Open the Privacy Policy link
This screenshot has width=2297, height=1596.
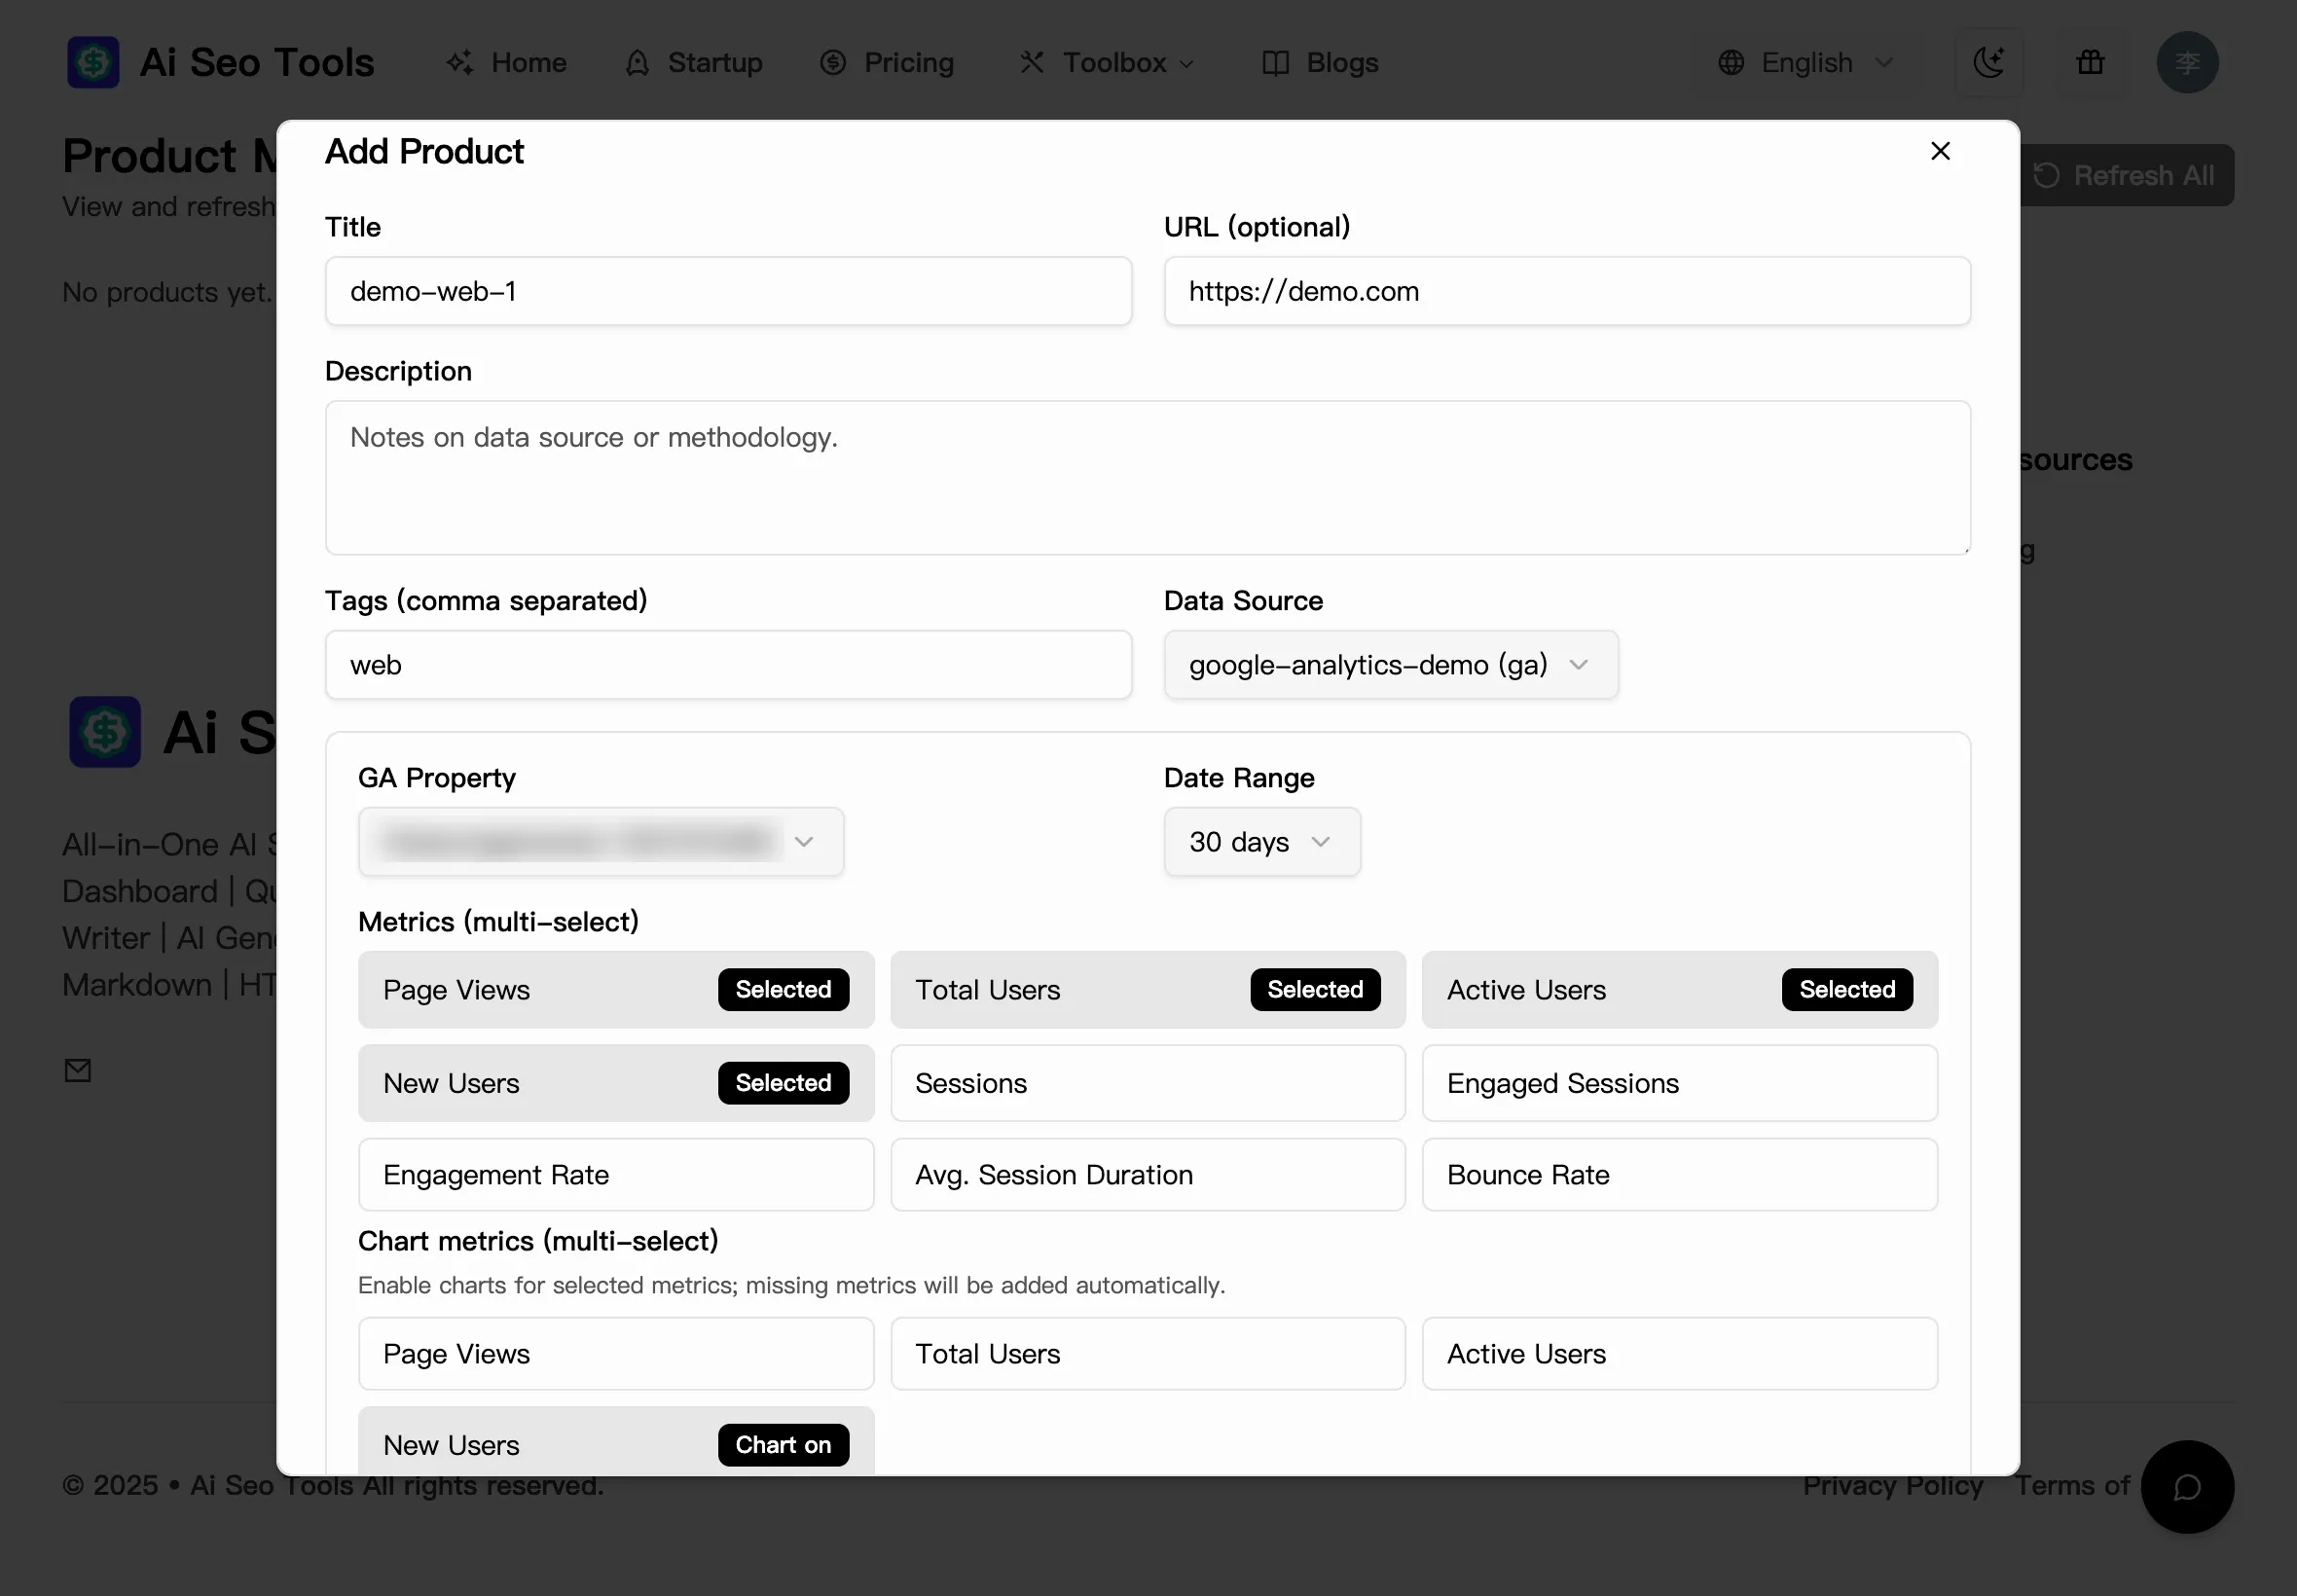1893,1485
